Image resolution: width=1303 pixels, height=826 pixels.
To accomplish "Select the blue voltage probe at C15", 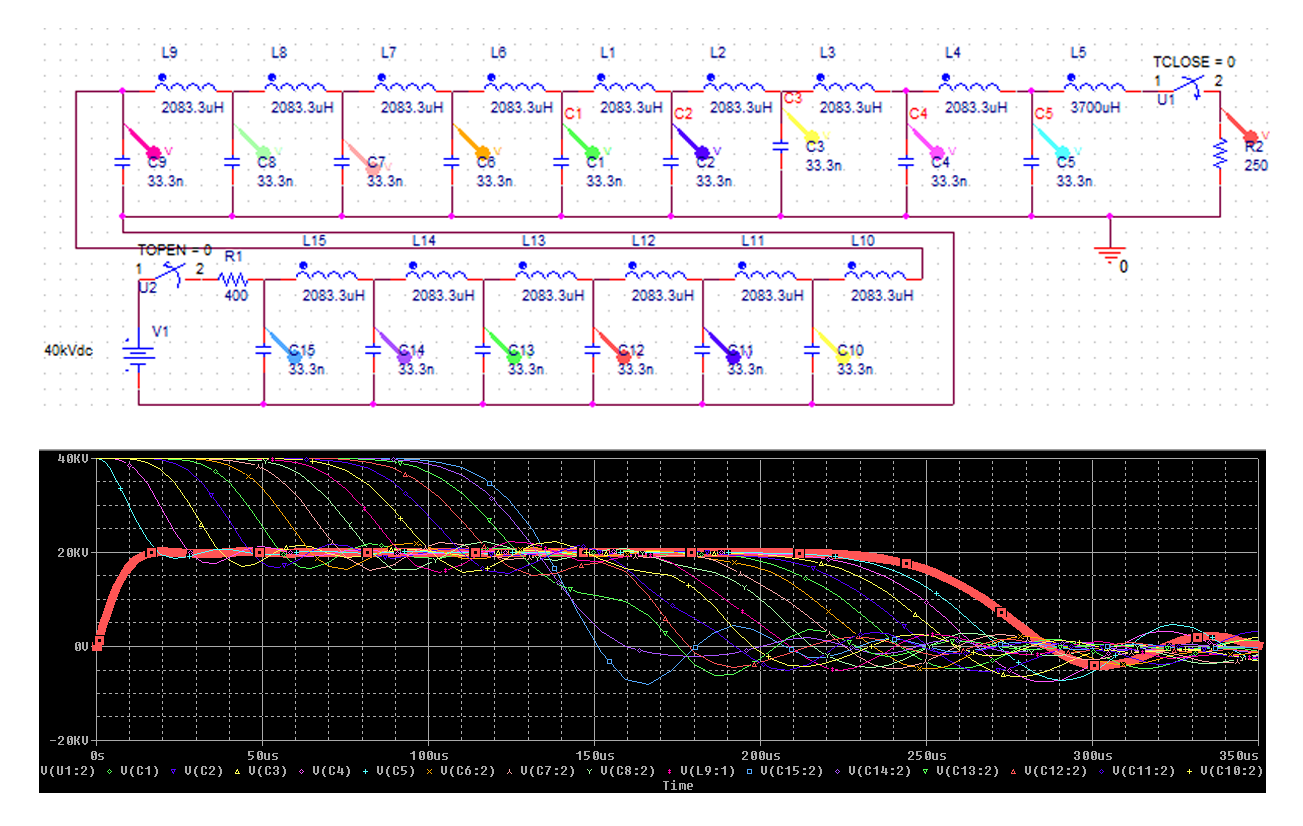I will point(282,344).
